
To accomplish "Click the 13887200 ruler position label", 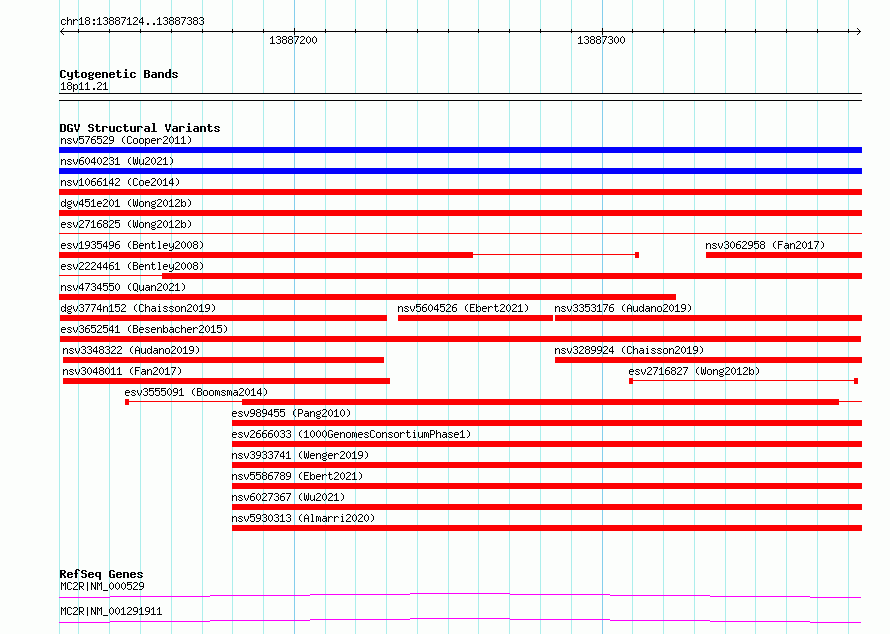I will click(293, 40).
